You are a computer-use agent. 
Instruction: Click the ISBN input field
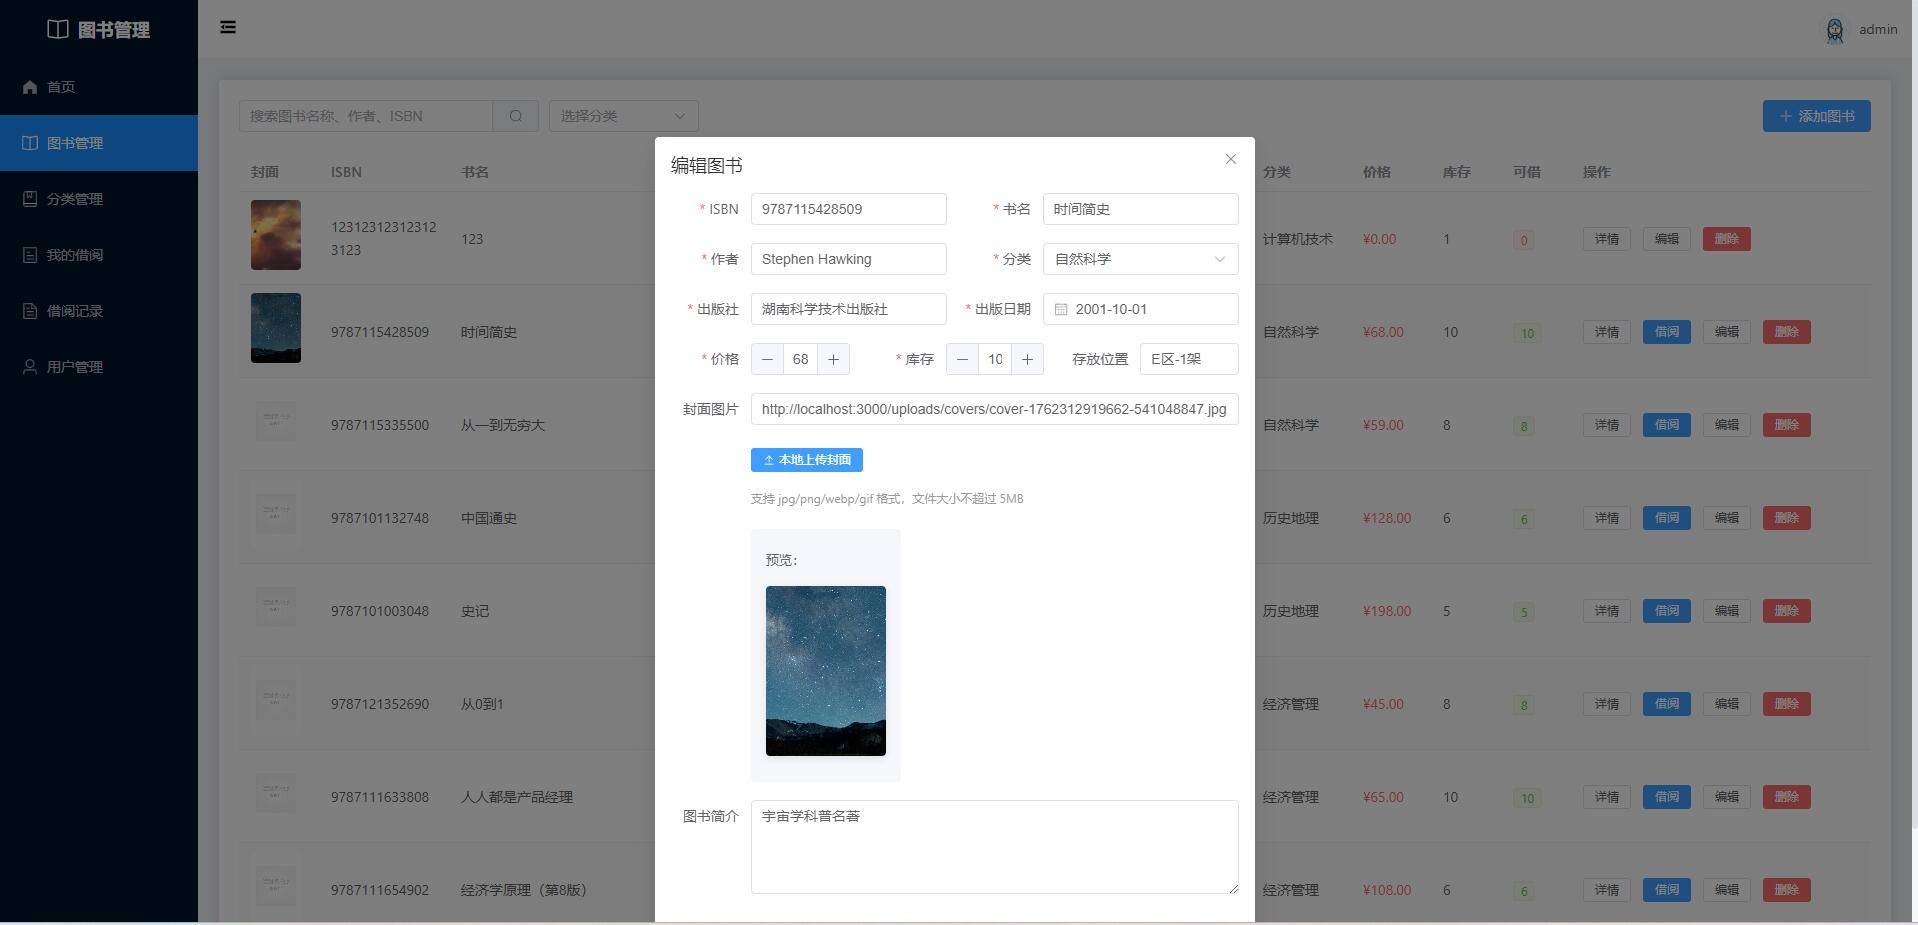tap(847, 209)
